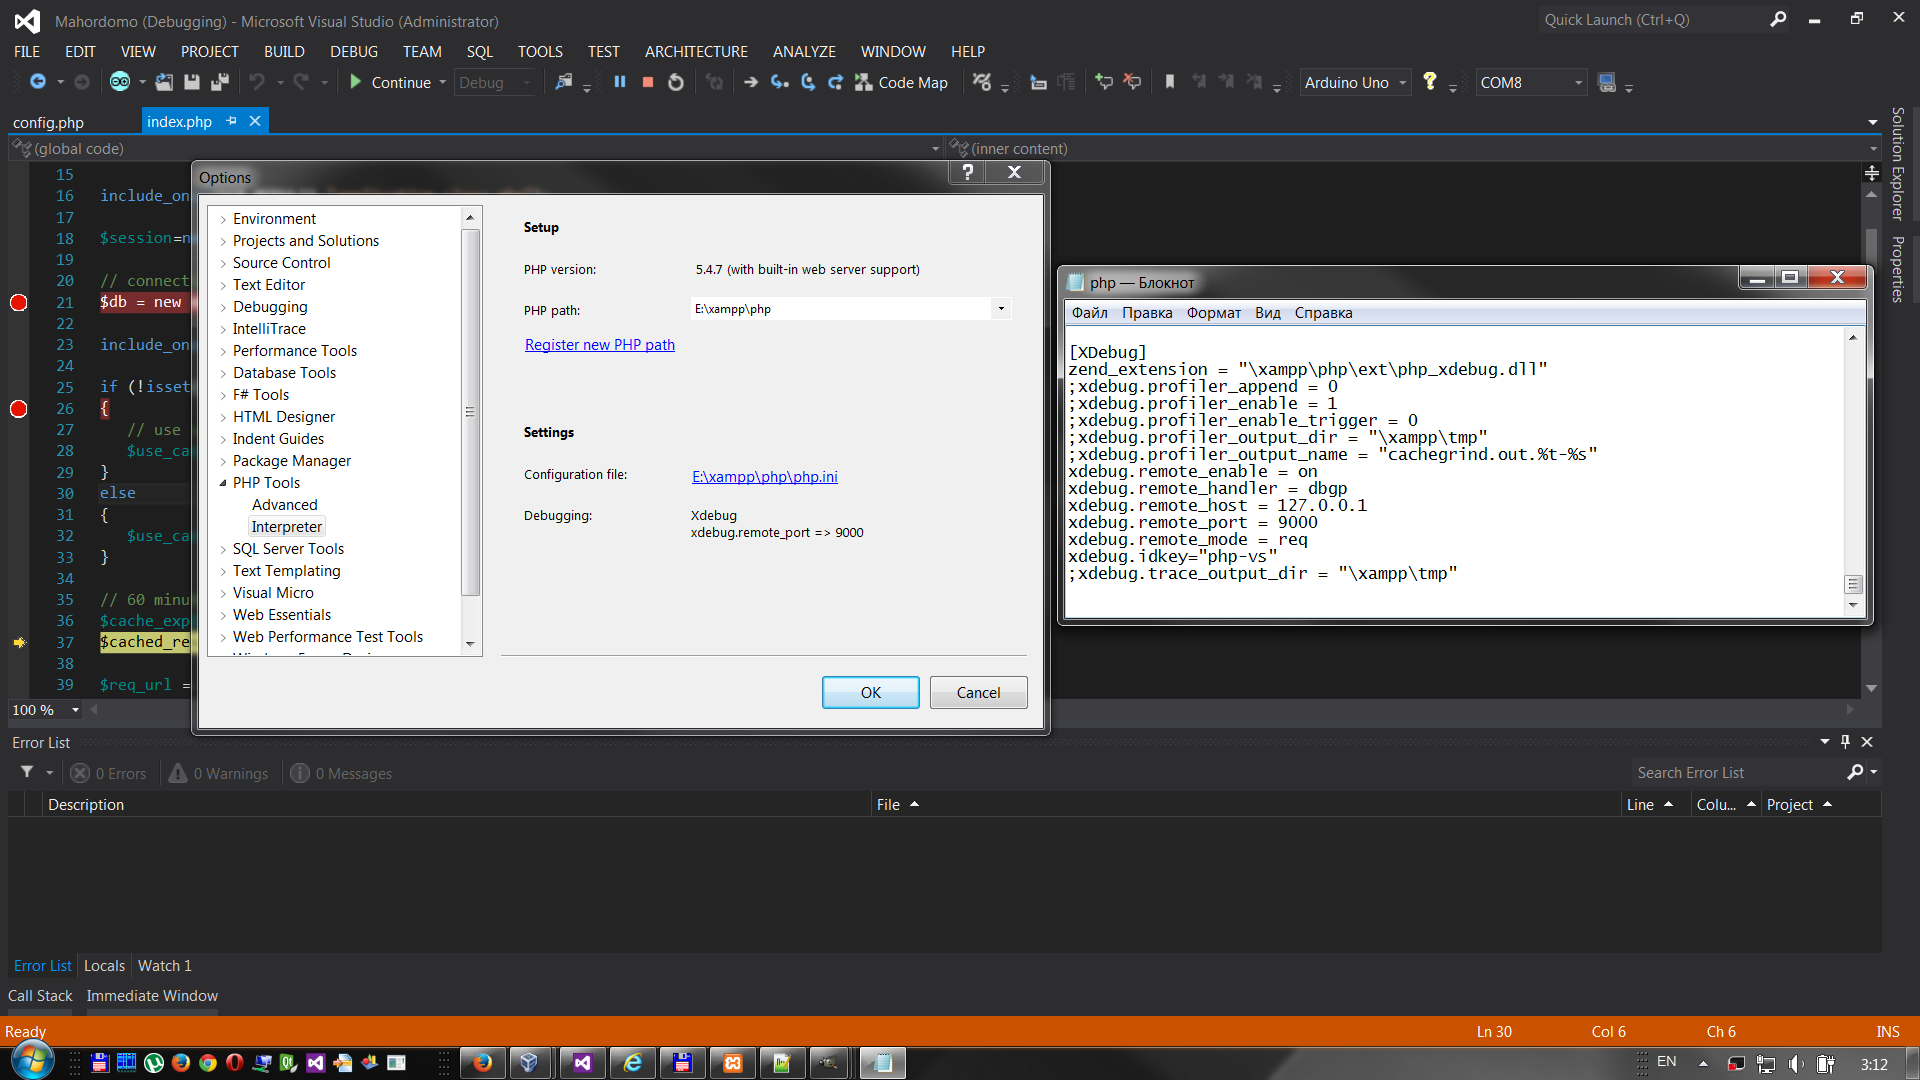Click the green Continue debugging button
The image size is (1920, 1080).
click(391, 82)
